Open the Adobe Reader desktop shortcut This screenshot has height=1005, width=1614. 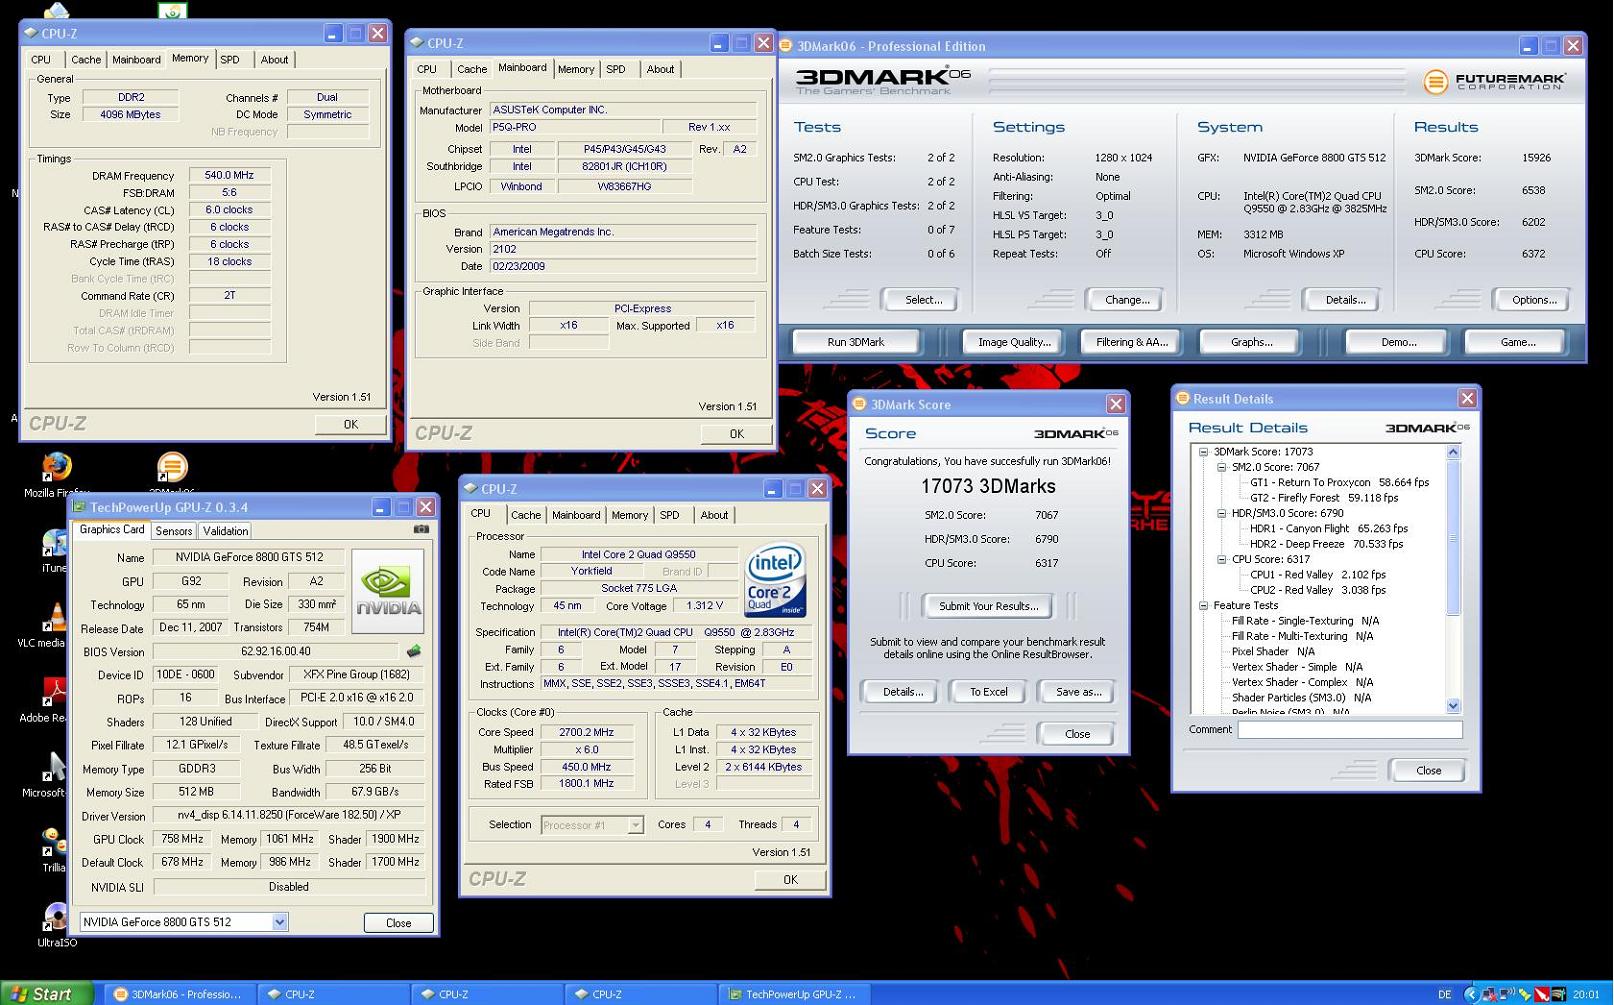click(x=54, y=693)
